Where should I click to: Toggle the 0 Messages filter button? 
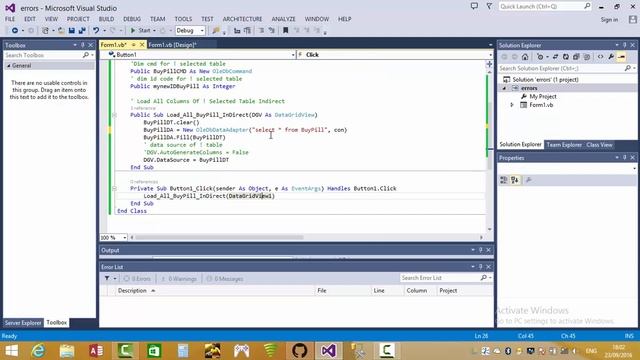225,279
